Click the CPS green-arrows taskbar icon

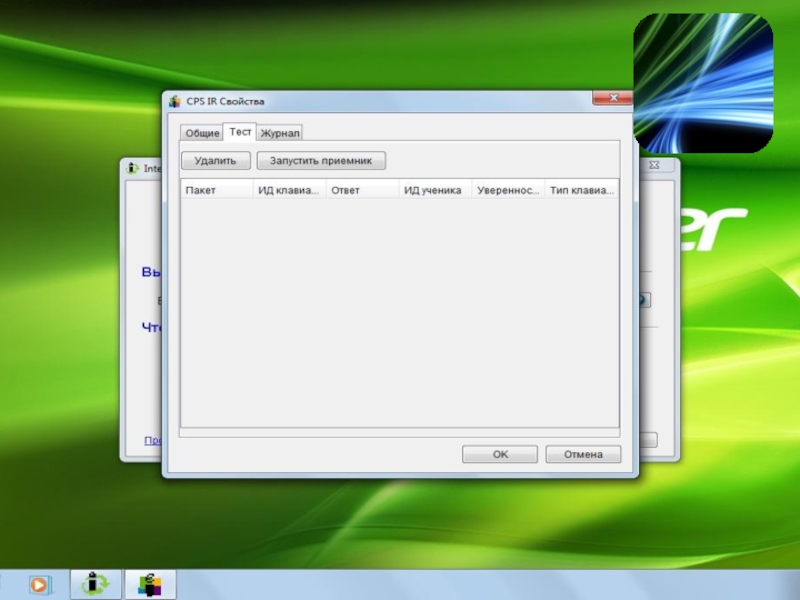tap(97, 584)
